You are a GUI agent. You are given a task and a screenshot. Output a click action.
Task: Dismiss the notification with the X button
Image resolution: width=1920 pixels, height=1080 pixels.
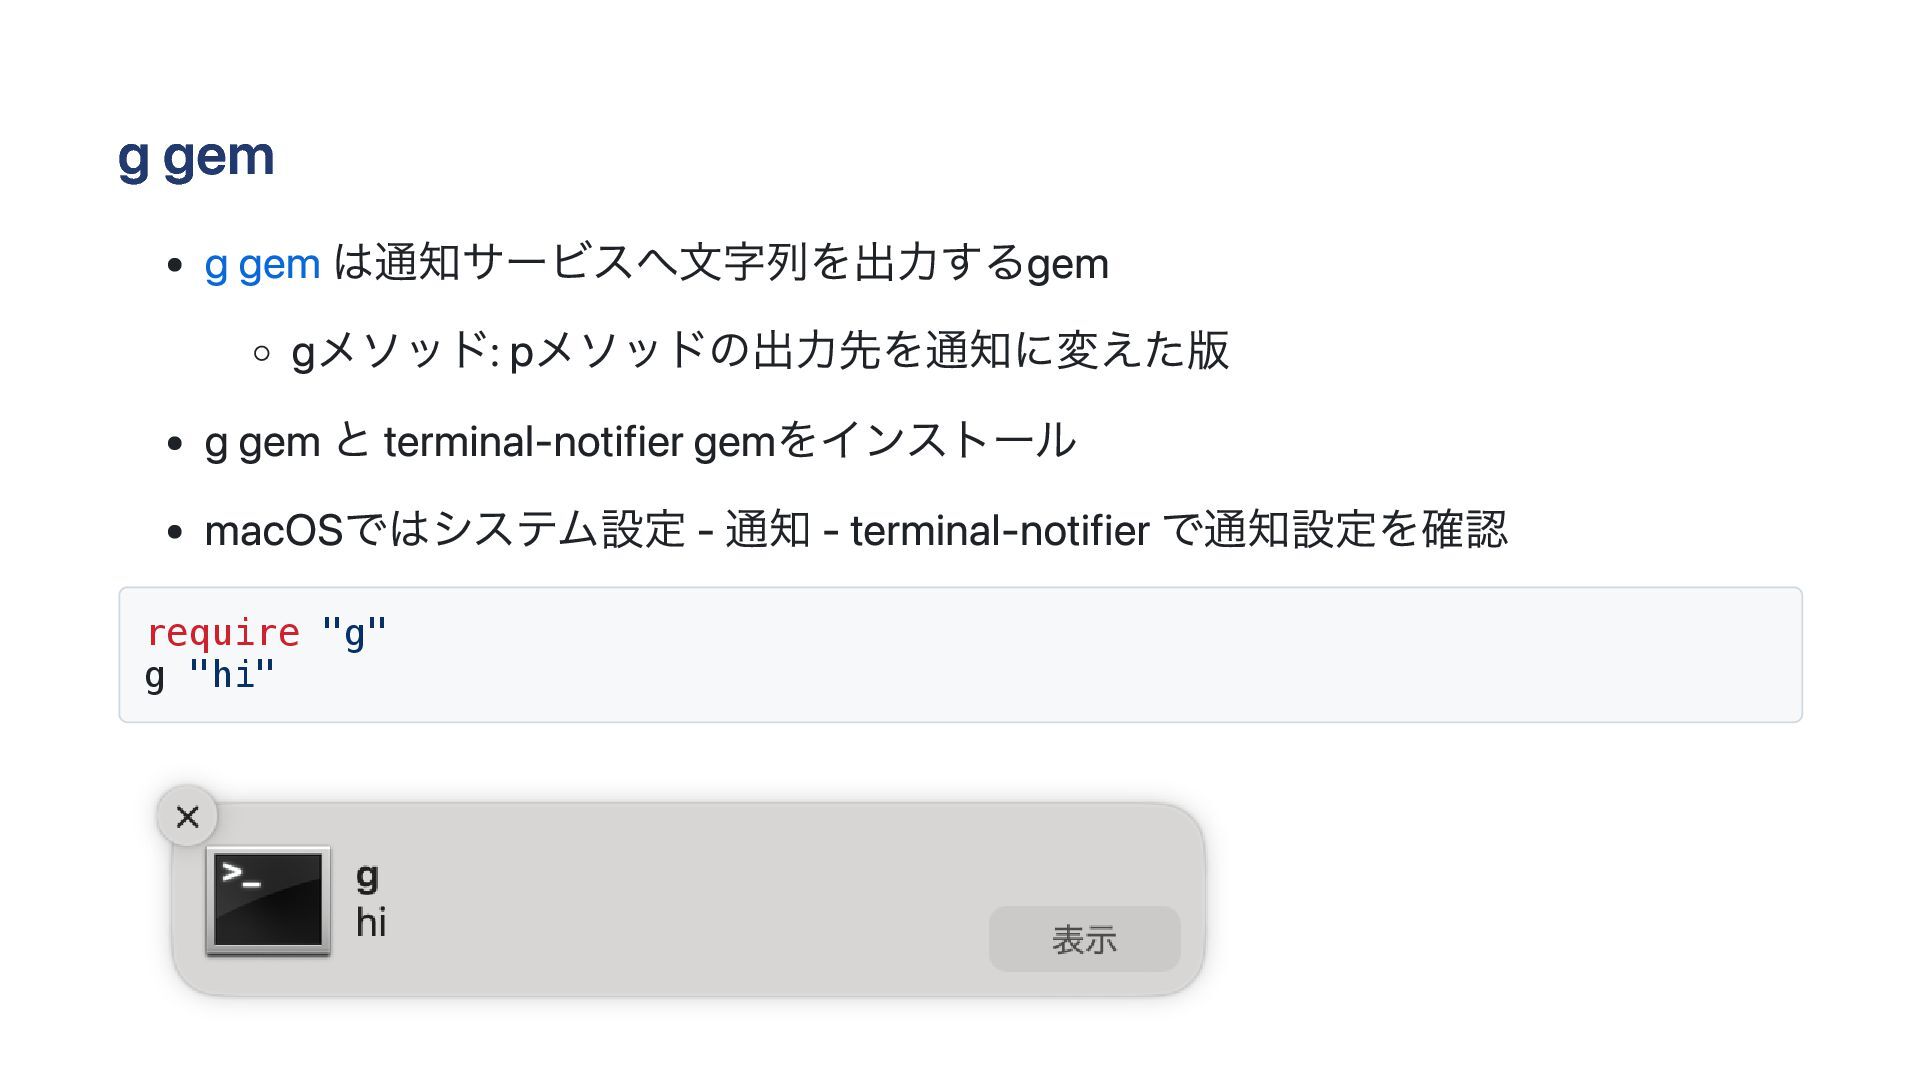tap(187, 817)
